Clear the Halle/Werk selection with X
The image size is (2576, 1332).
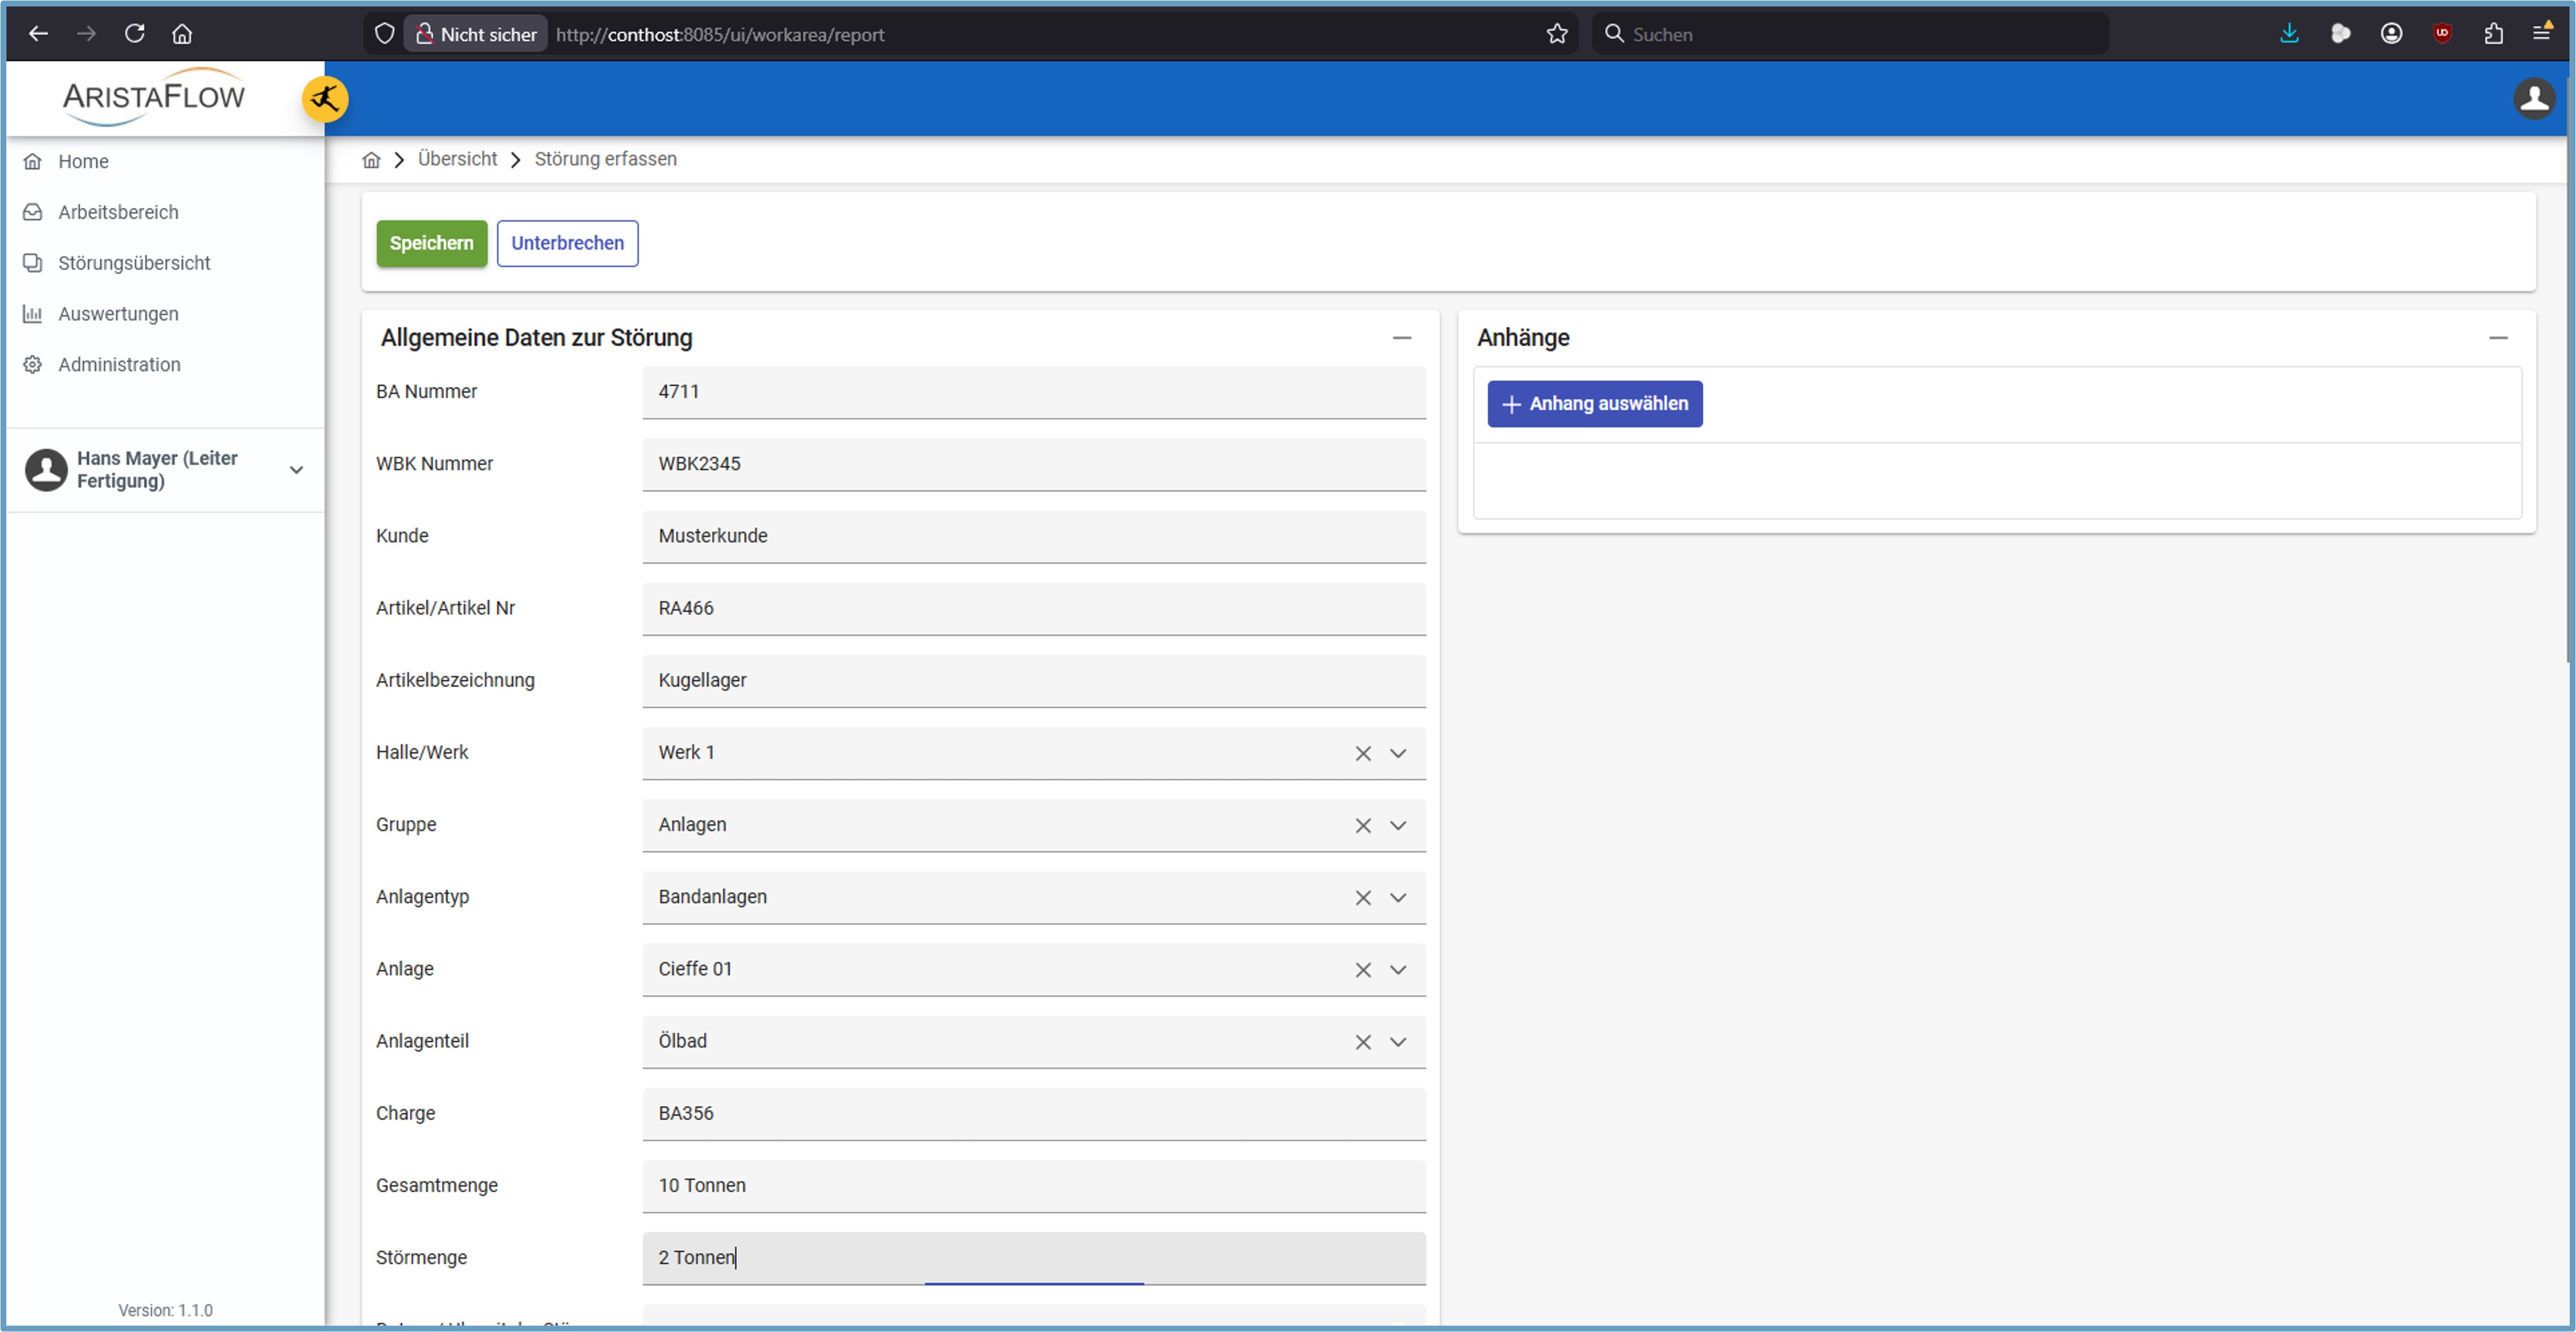[x=1362, y=753]
